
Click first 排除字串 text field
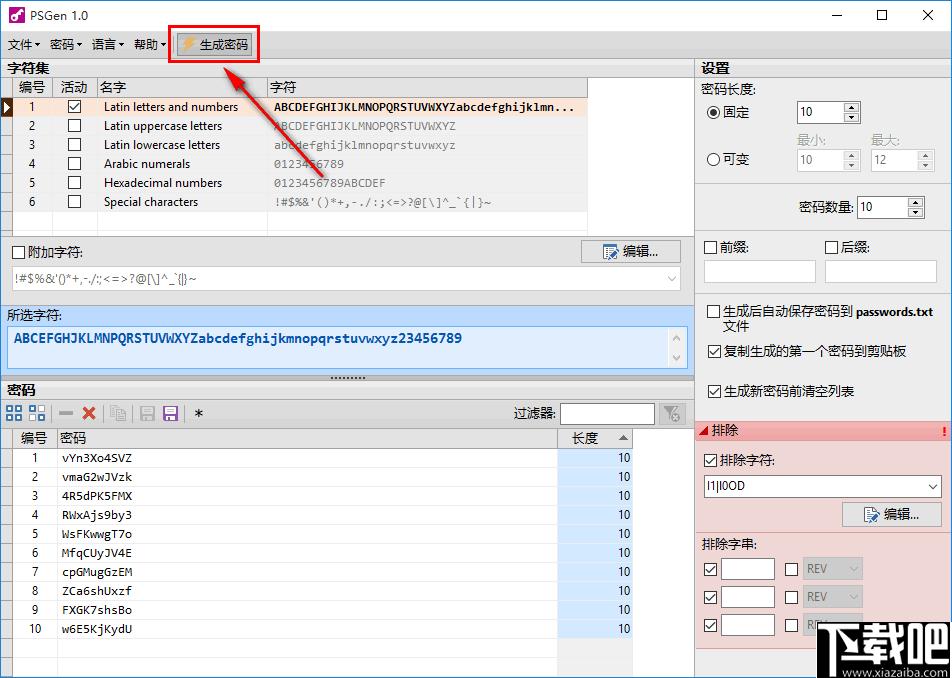(x=748, y=569)
